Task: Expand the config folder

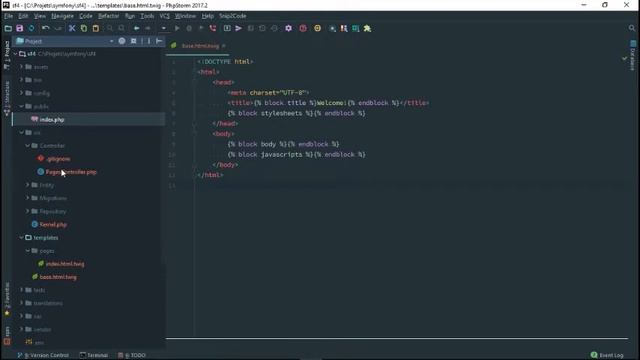Action: pyautogui.click(x=22, y=93)
